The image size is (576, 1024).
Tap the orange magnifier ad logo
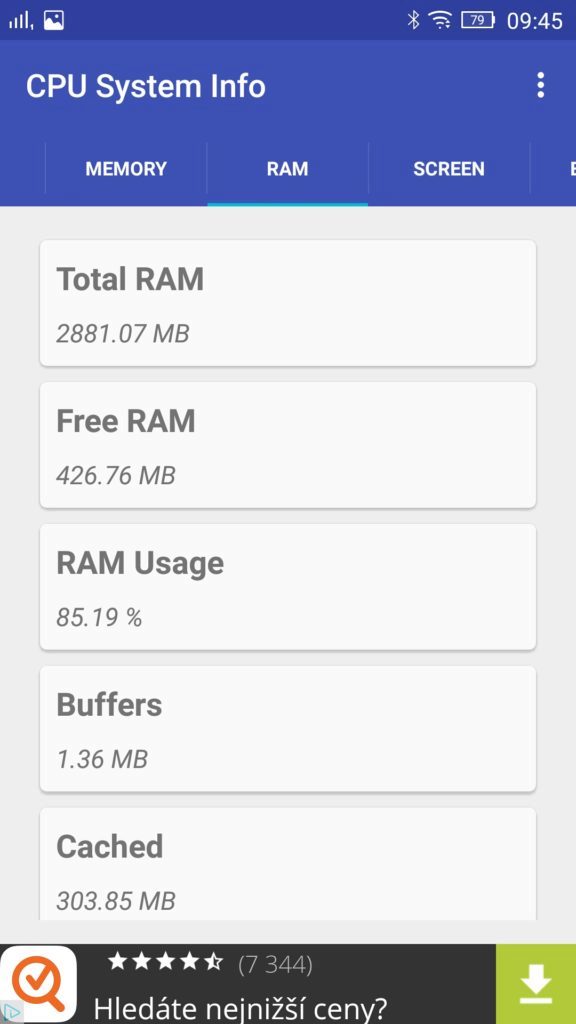(x=39, y=984)
